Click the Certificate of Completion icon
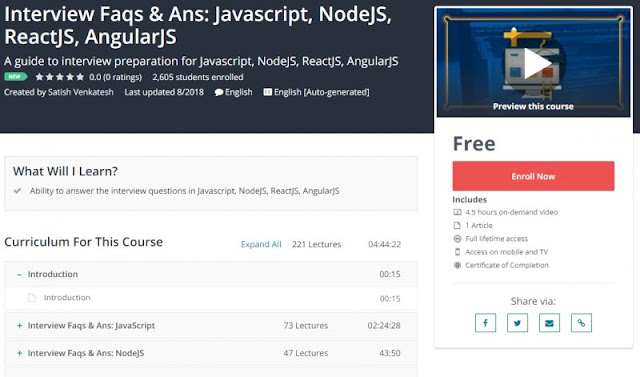 pos(457,265)
